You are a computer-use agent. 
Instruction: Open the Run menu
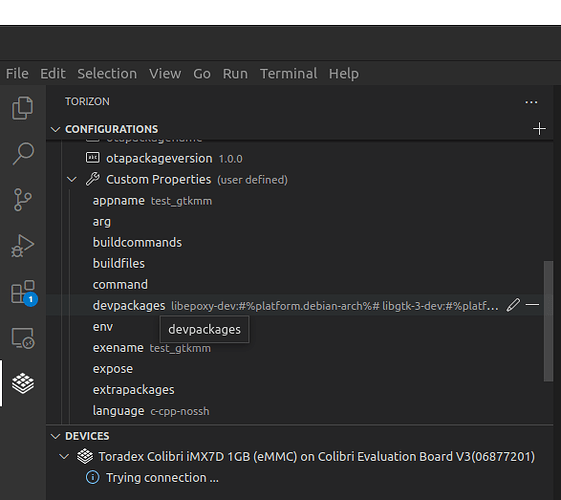[235, 74]
